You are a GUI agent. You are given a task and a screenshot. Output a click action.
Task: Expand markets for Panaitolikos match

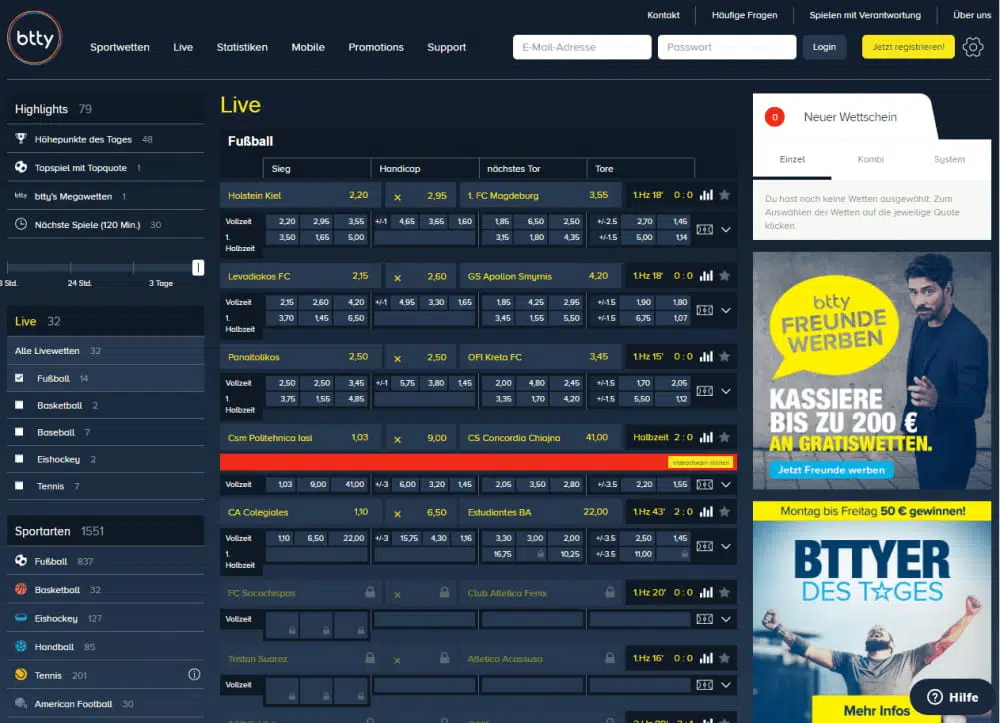click(x=726, y=391)
